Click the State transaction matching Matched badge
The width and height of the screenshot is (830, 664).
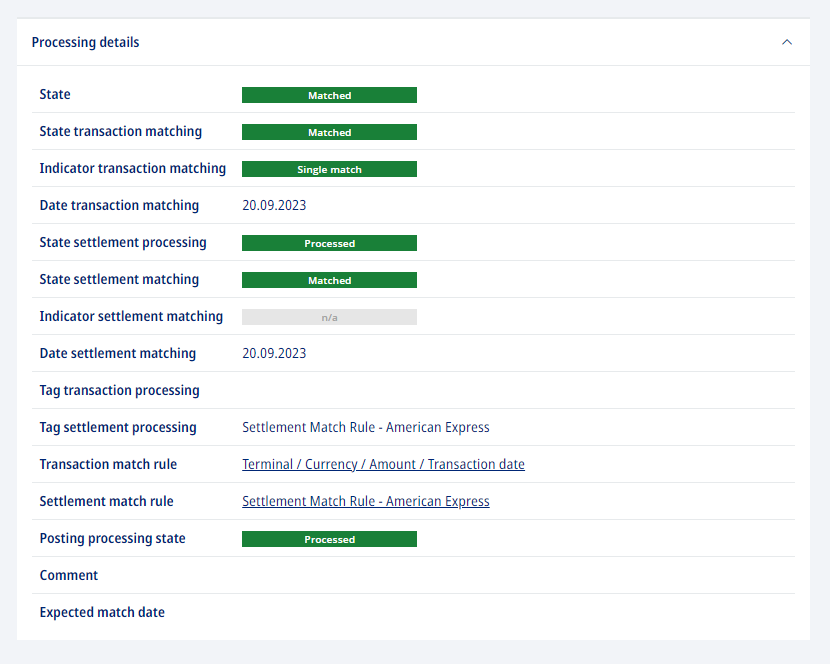point(329,132)
